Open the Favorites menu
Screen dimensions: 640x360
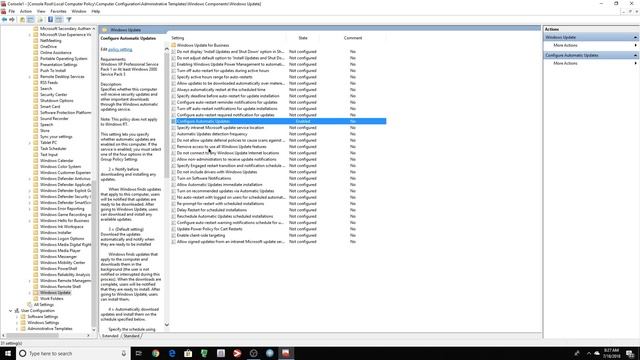click(x=58, y=11)
